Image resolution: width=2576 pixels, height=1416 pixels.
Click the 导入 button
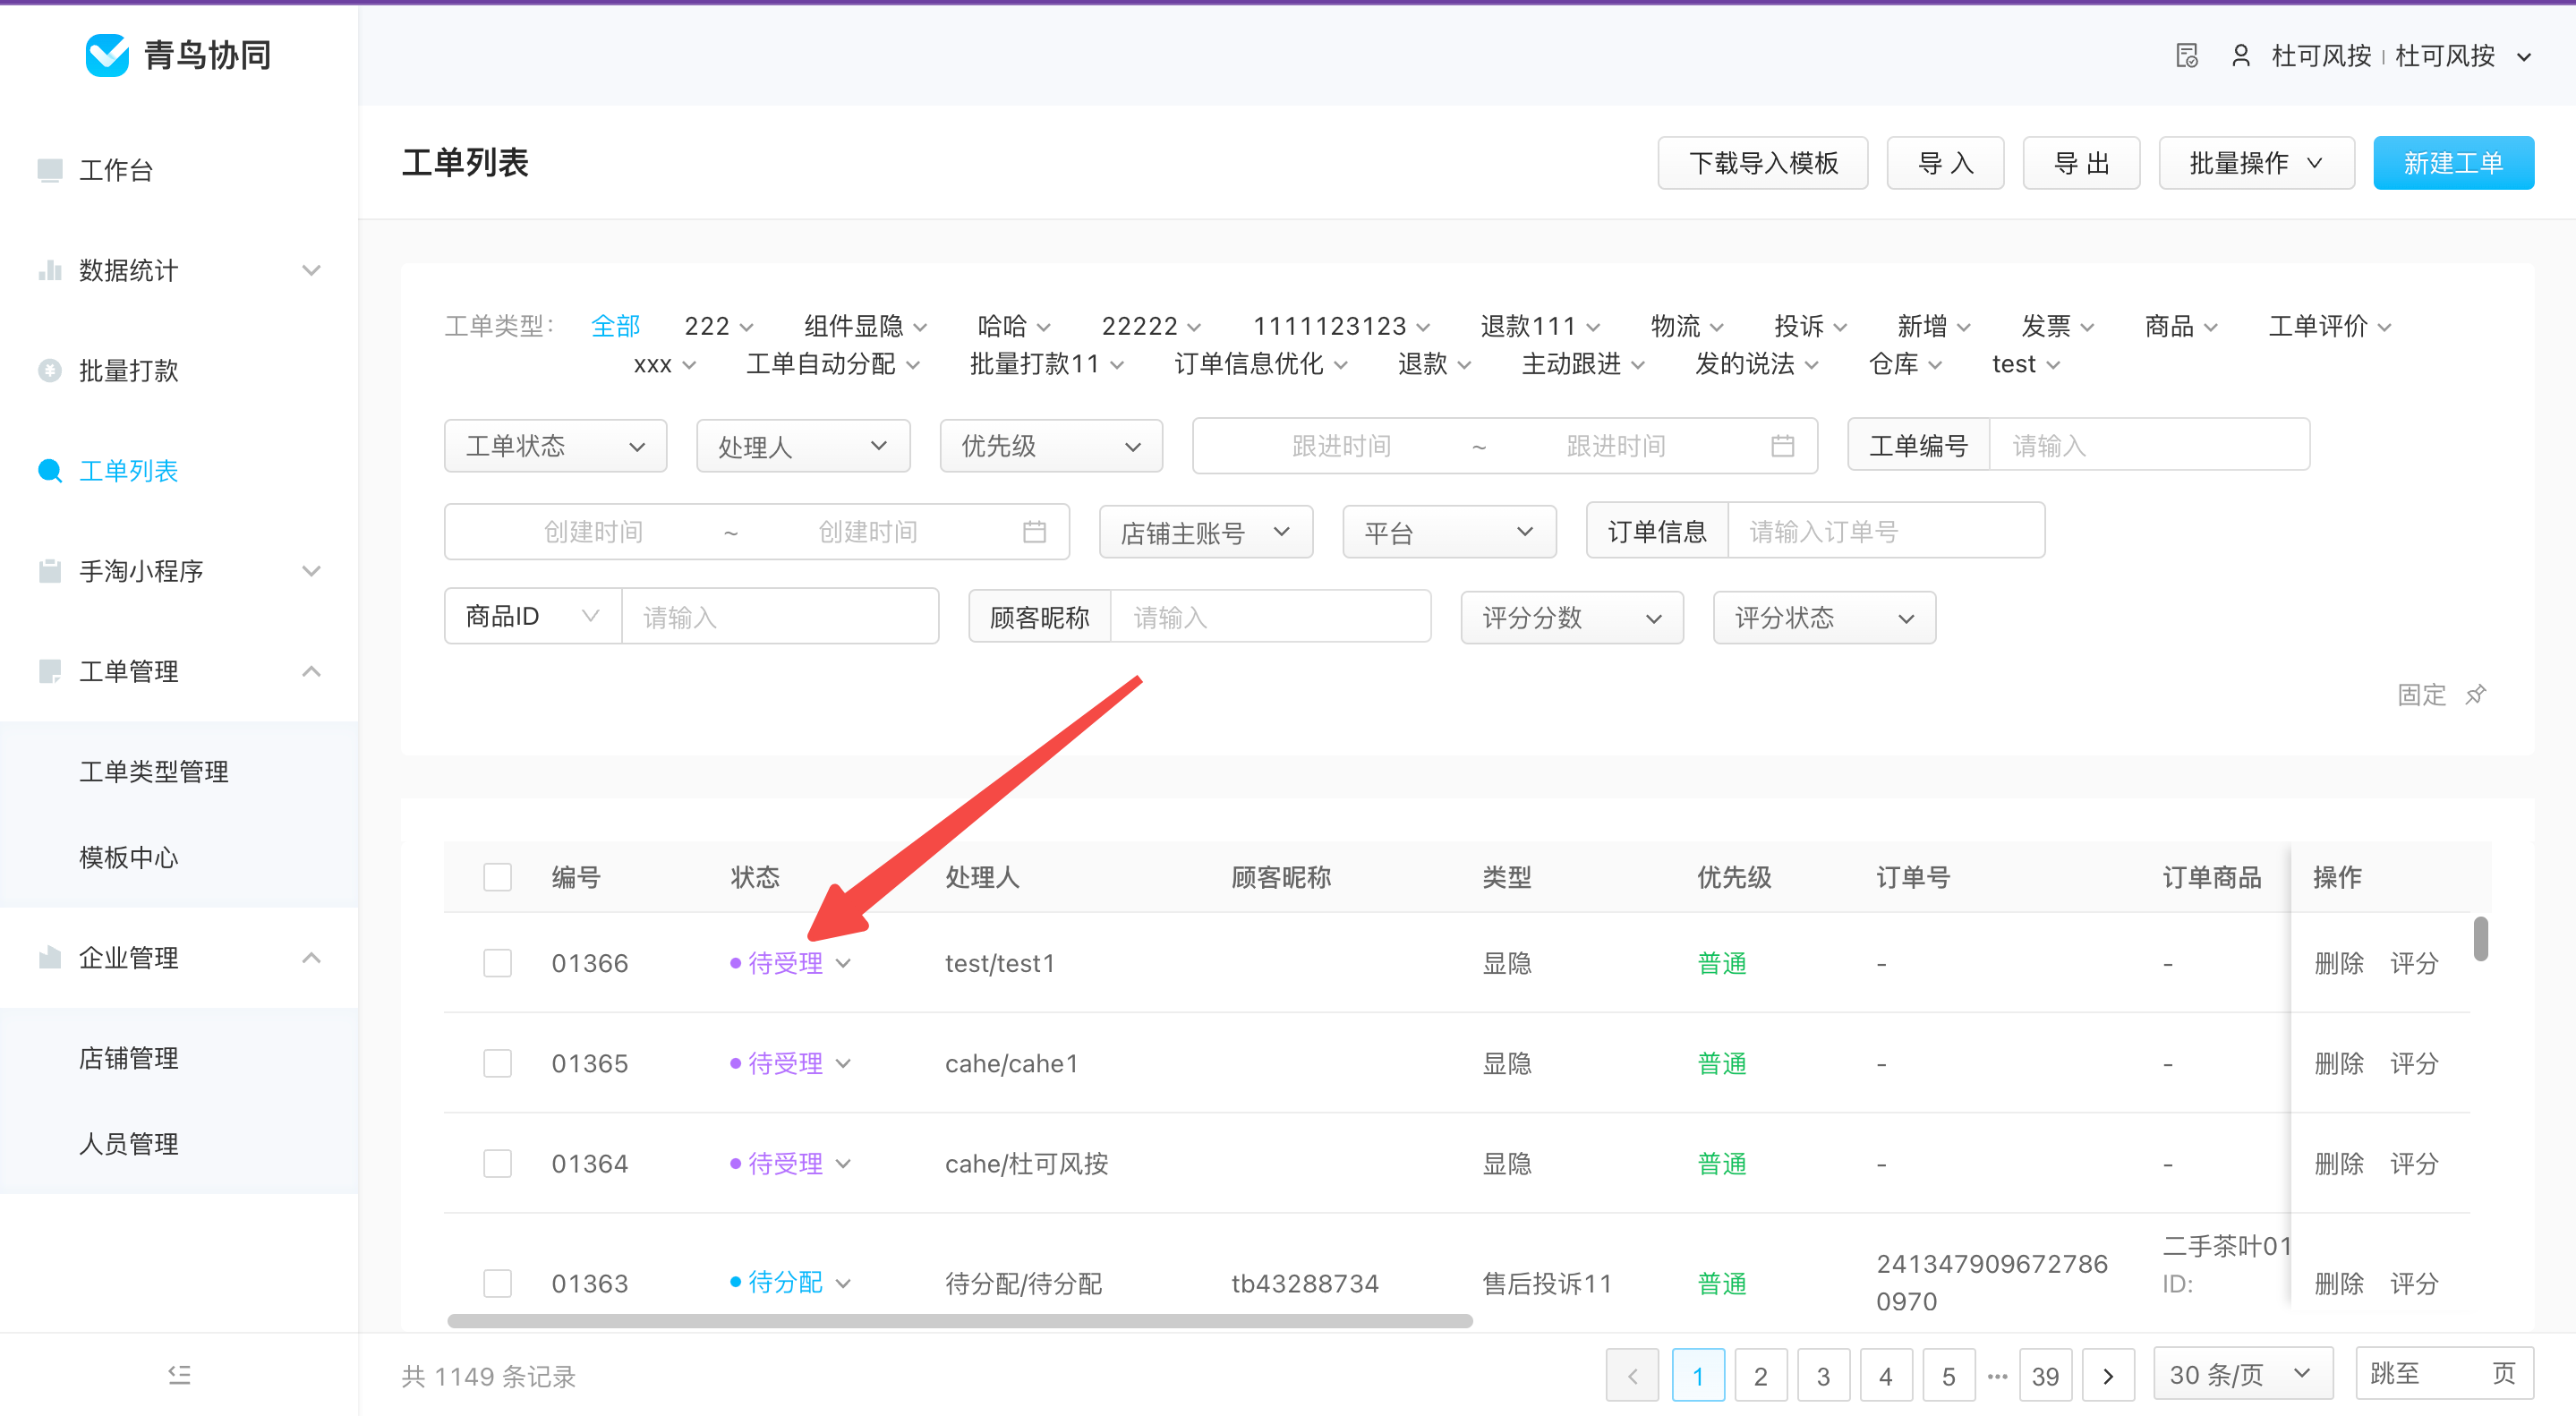point(1945,163)
